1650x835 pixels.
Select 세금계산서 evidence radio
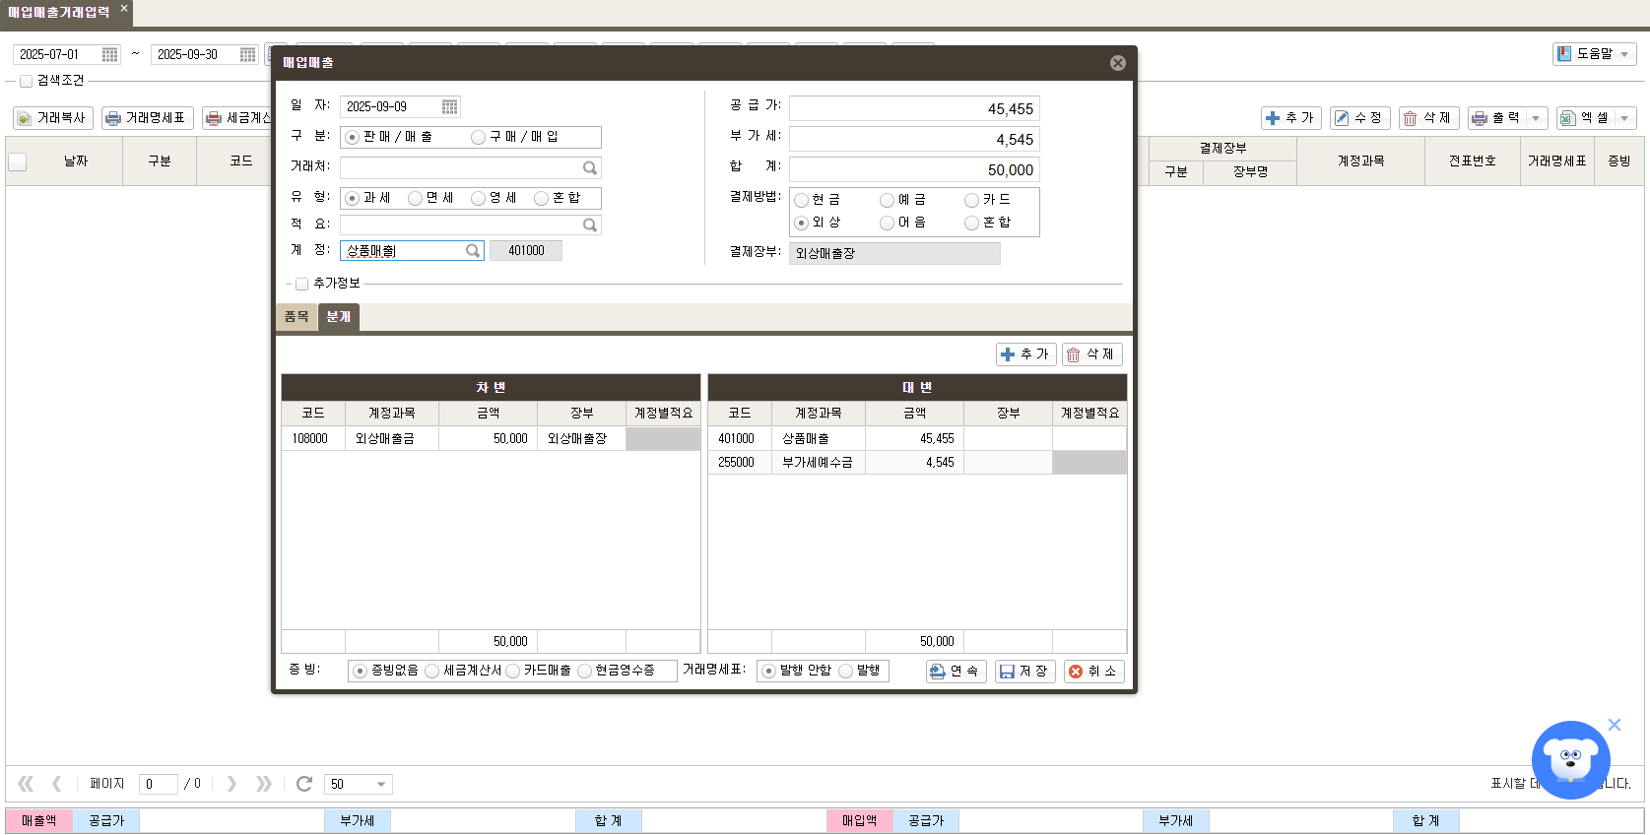tap(432, 671)
